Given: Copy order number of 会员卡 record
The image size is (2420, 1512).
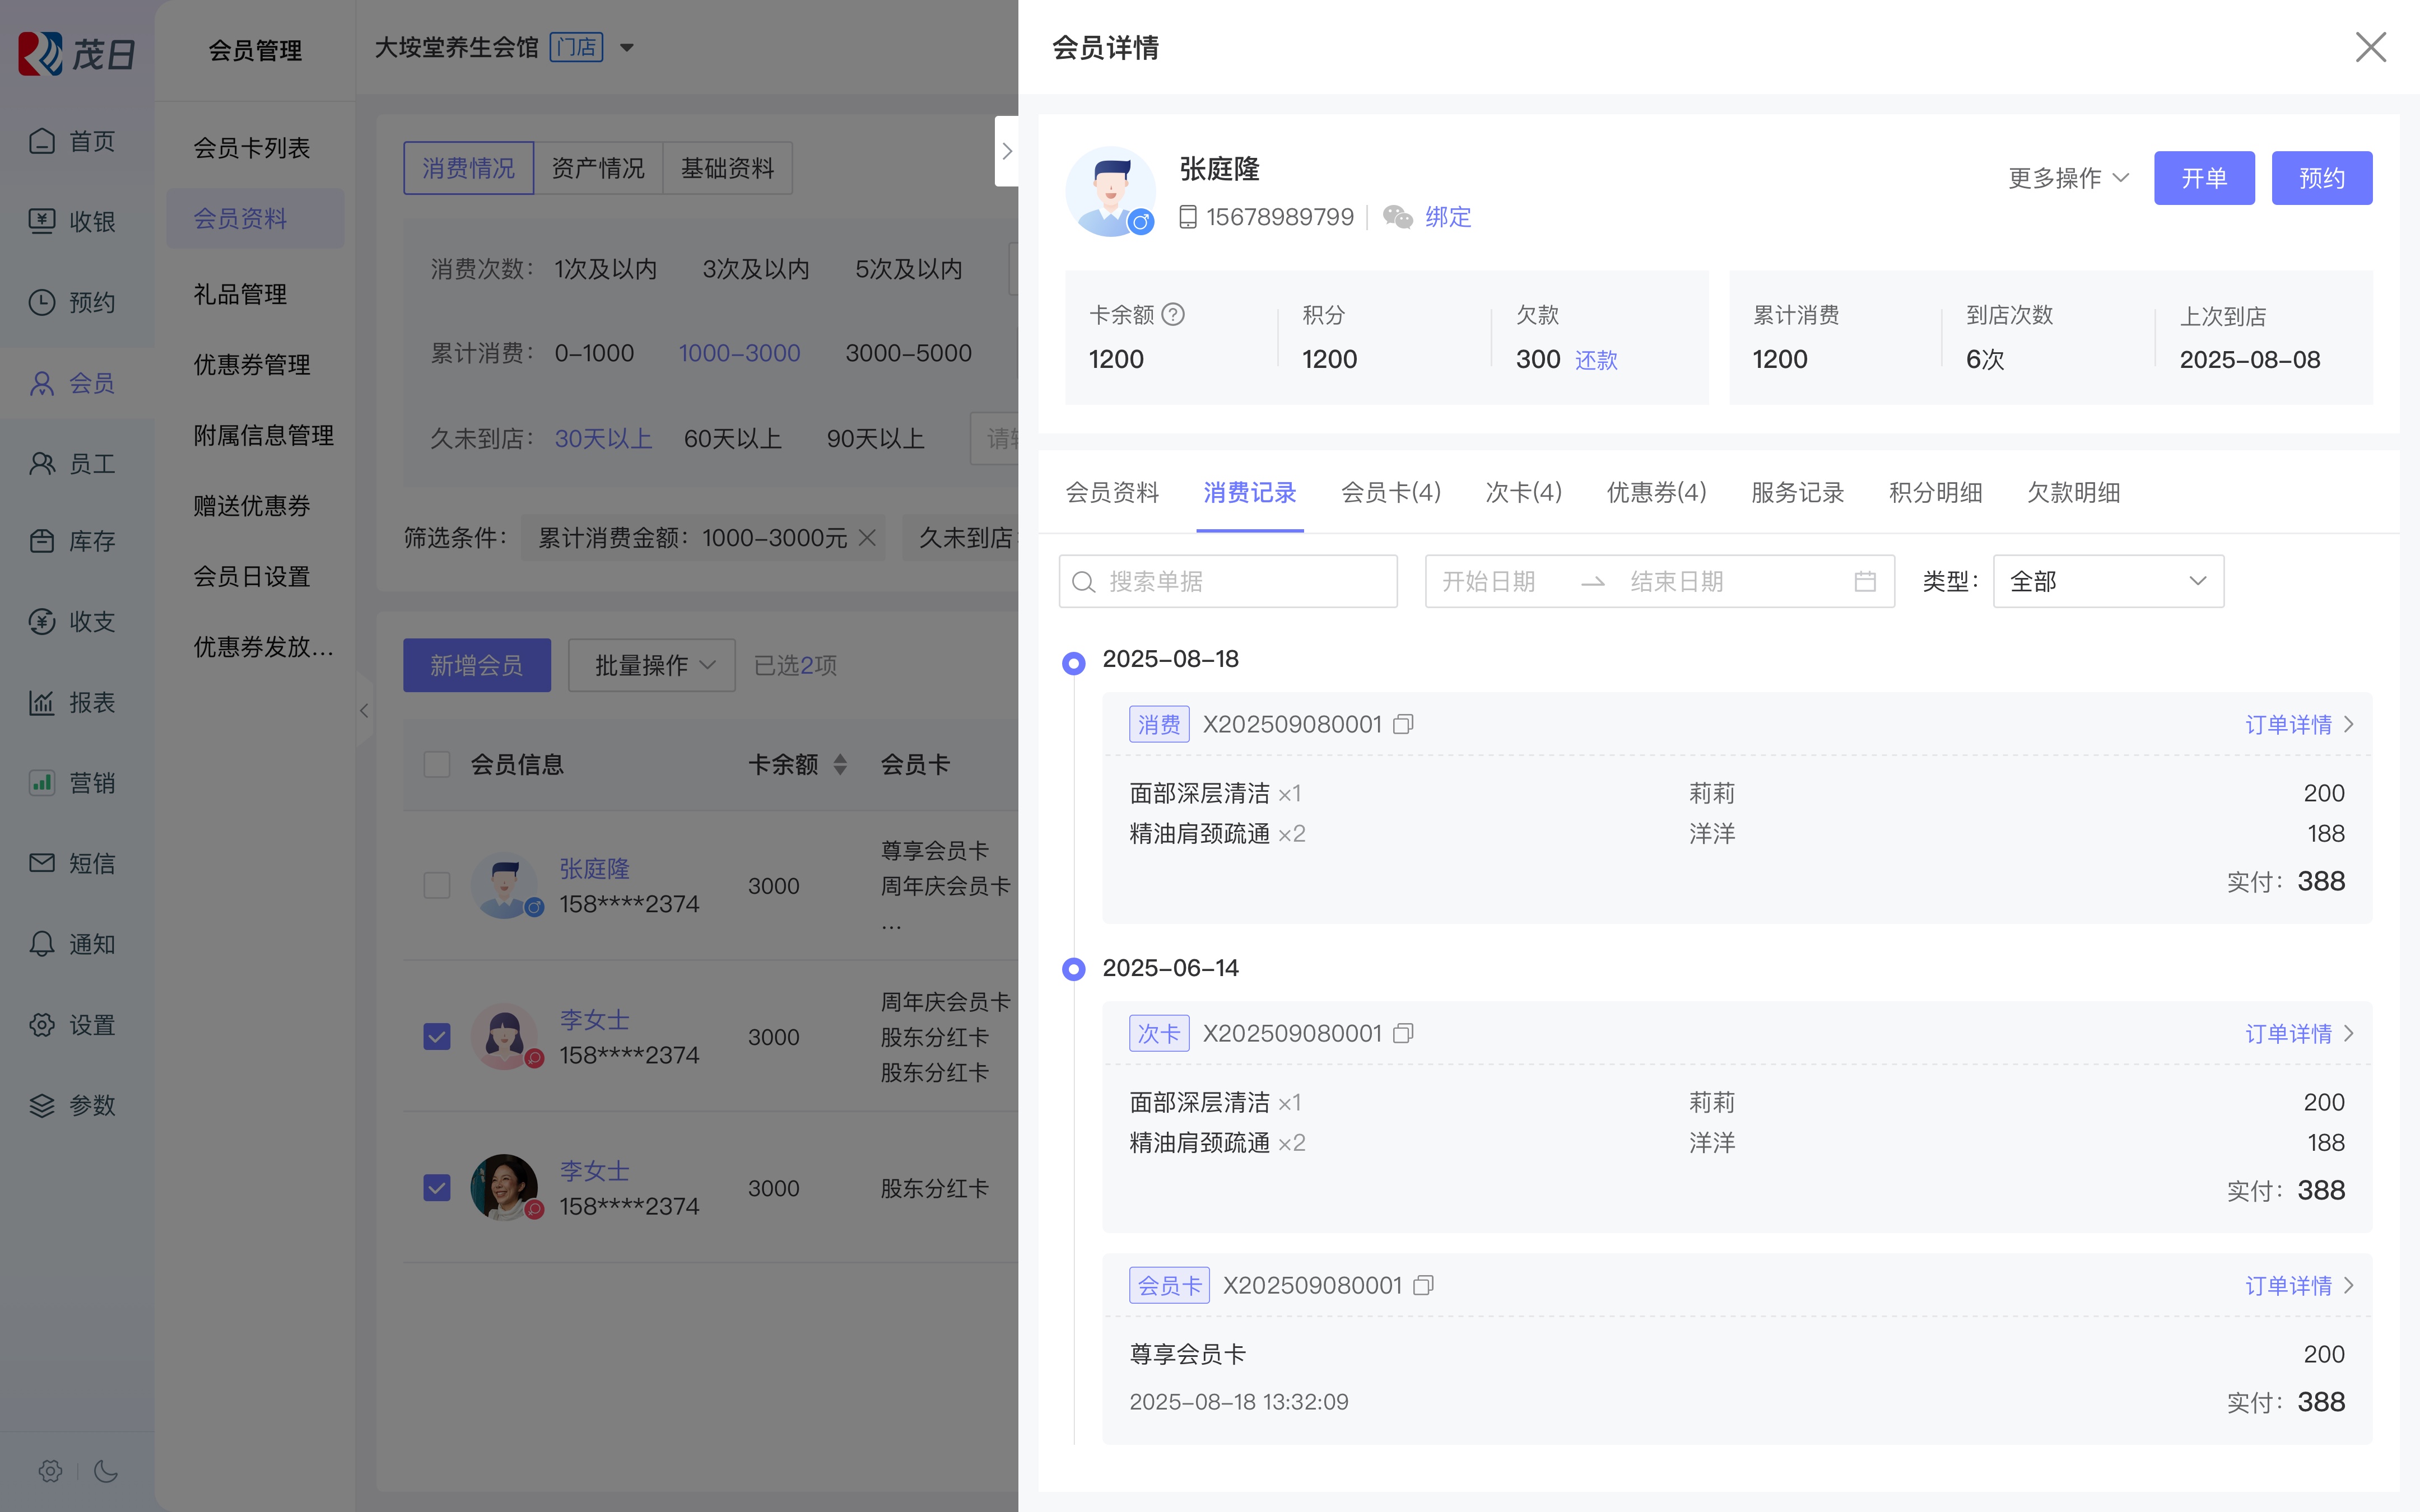Looking at the screenshot, I should coord(1424,1285).
